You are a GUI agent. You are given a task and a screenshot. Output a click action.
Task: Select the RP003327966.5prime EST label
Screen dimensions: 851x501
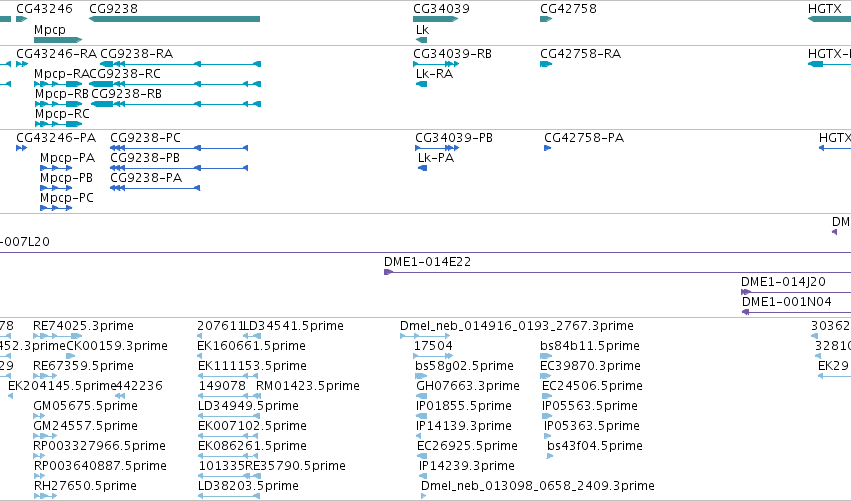coord(99,447)
